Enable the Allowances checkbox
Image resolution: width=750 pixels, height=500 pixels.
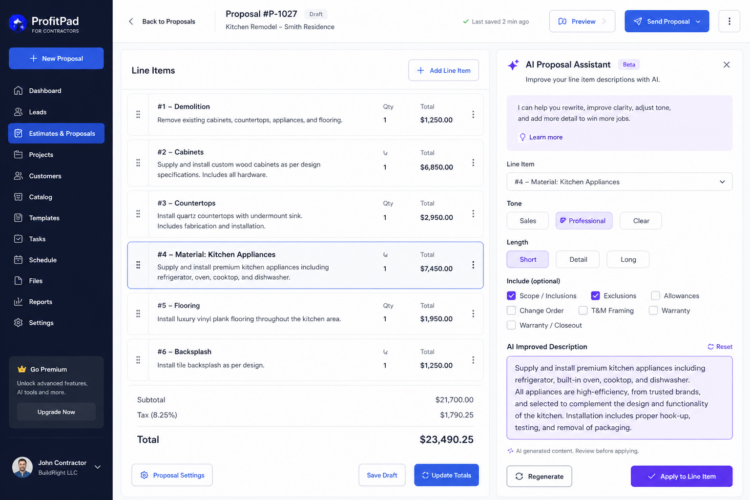(x=655, y=296)
